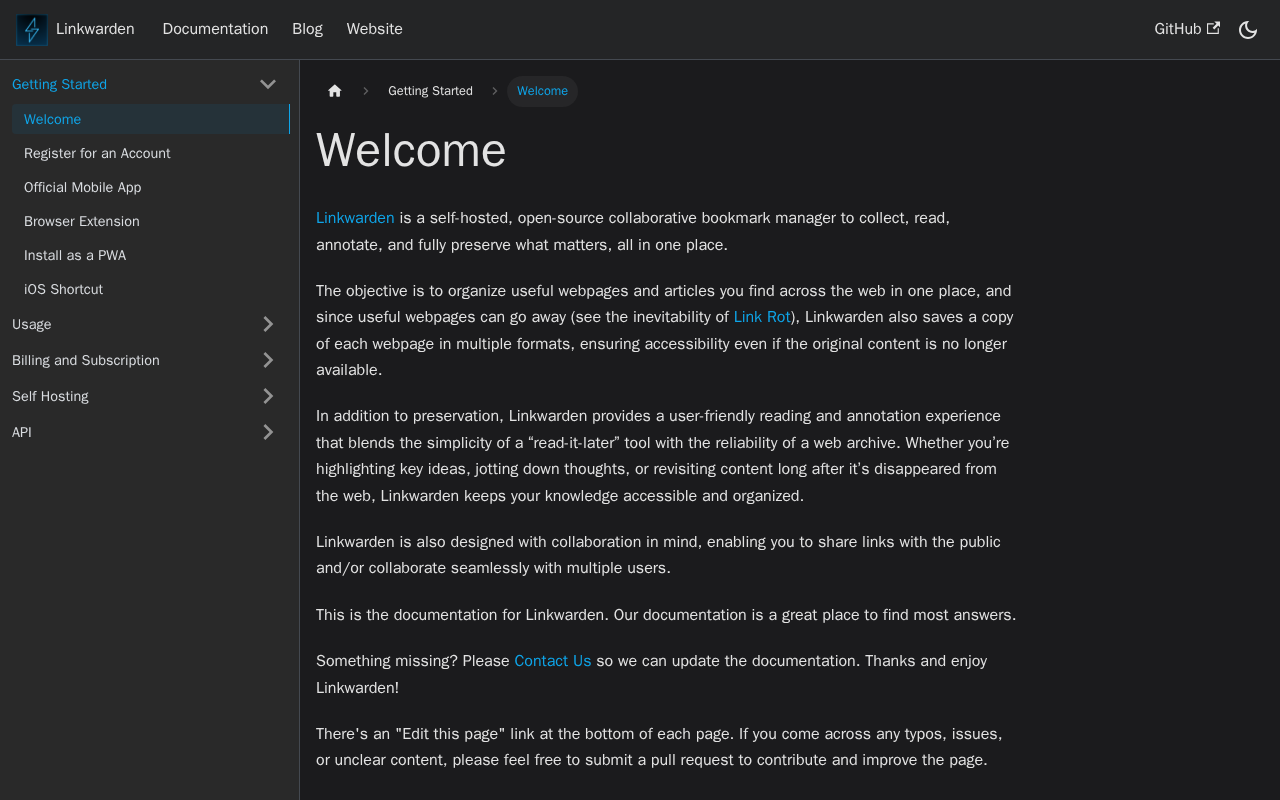Click Getting Started breadcrumb
This screenshot has width=1280, height=800.
(x=430, y=91)
